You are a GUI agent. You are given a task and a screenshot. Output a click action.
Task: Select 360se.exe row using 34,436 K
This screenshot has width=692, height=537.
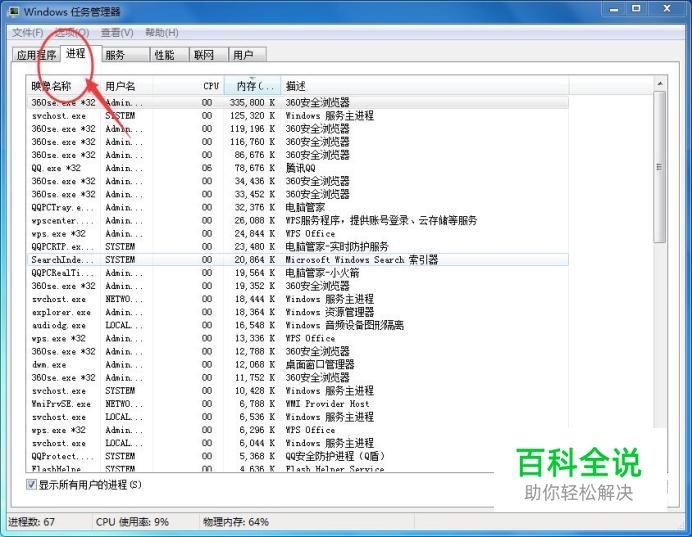[297, 181]
